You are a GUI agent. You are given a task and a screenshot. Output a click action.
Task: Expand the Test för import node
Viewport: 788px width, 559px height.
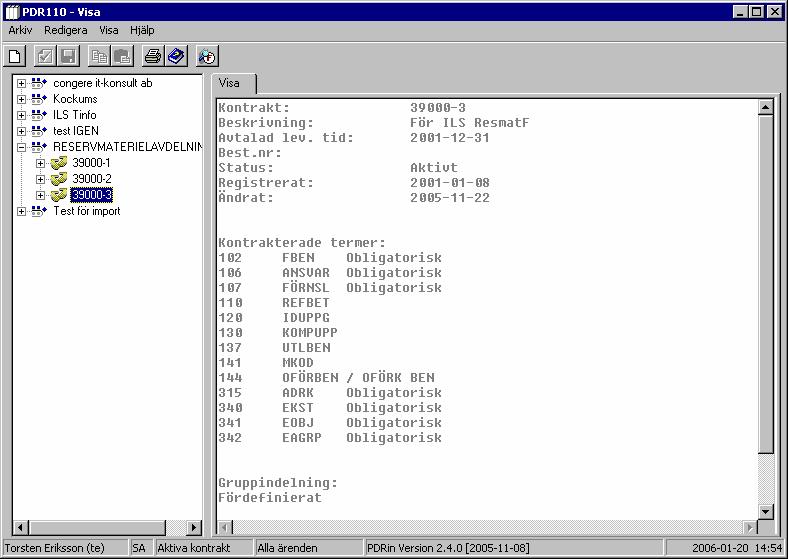tap(21, 212)
